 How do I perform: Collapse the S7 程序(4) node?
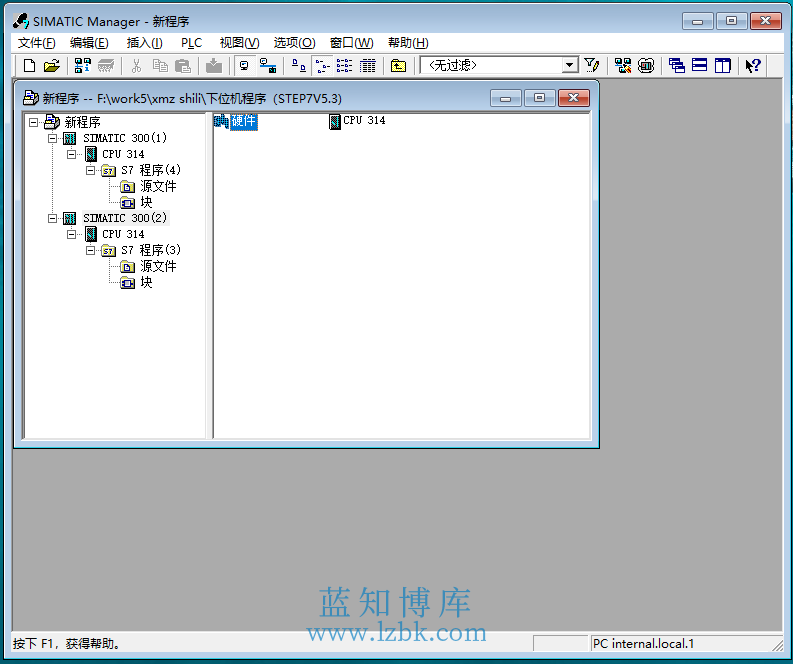coord(91,170)
